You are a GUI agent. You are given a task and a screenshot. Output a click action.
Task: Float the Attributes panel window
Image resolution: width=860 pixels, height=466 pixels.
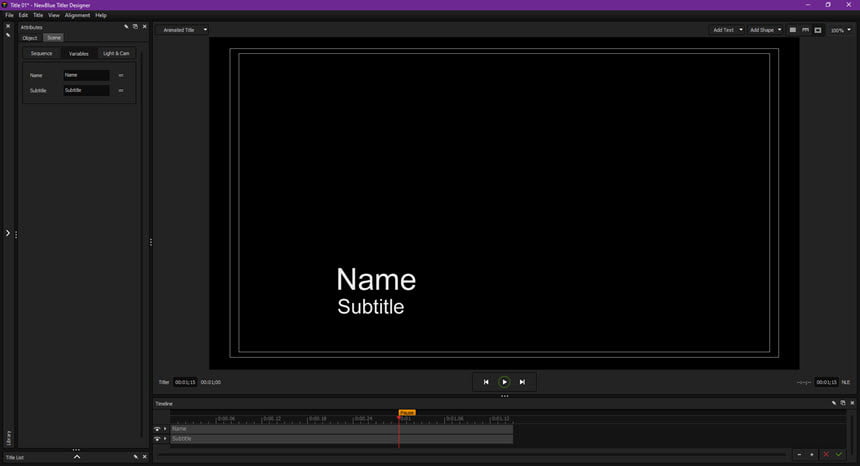pyautogui.click(x=135, y=26)
